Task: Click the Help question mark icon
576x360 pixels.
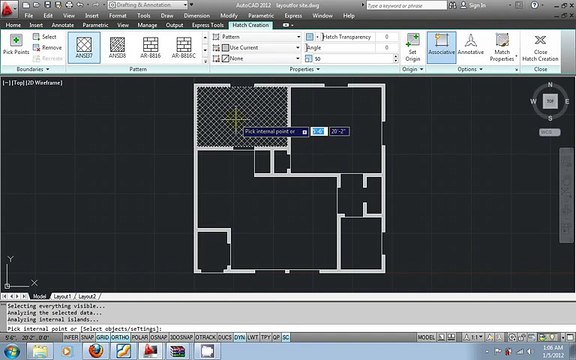Action: pyautogui.click(x=534, y=5)
